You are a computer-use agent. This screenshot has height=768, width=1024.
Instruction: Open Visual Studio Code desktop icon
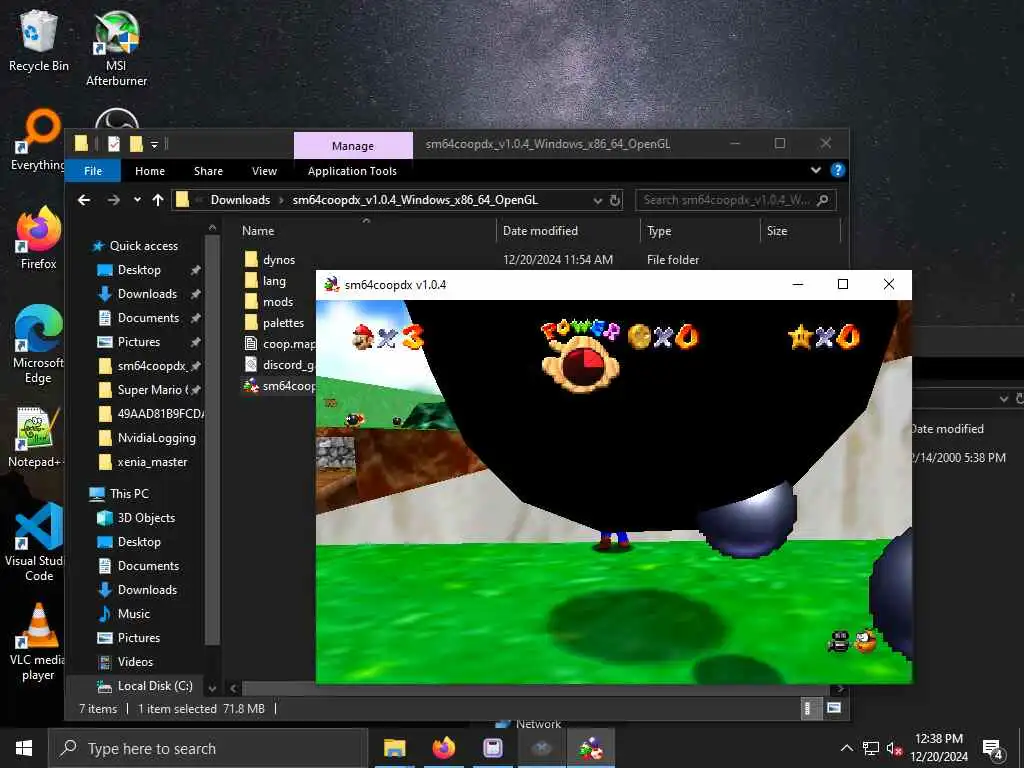37,543
